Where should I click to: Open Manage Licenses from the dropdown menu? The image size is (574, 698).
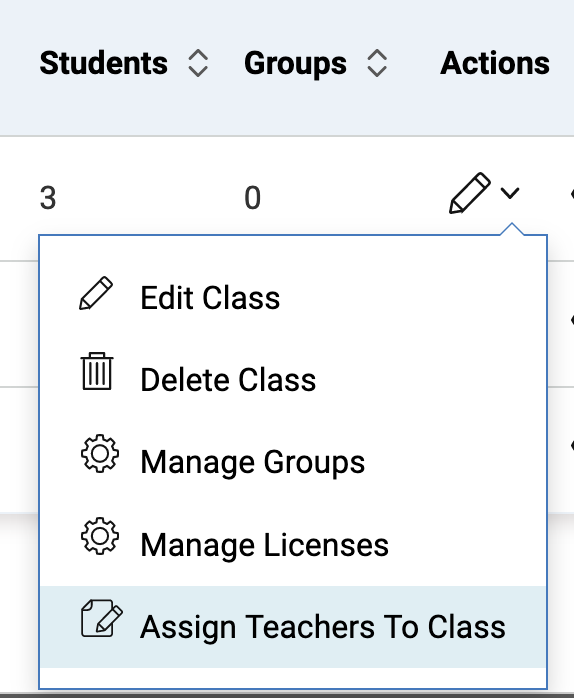pyautogui.click(x=293, y=544)
